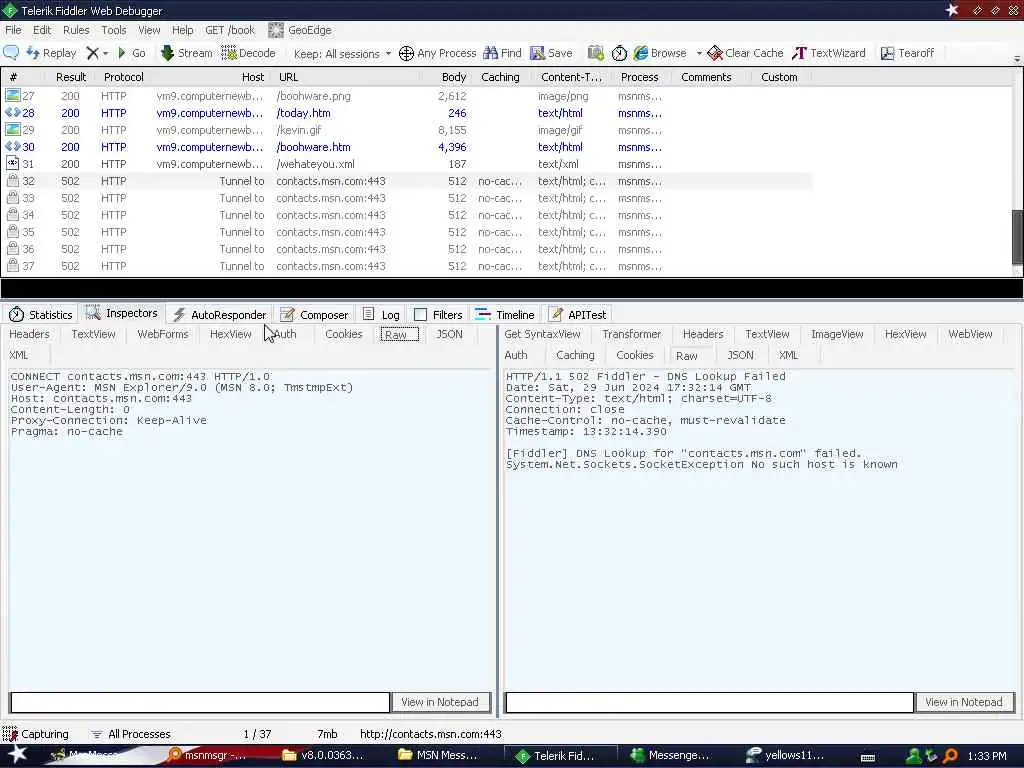Click the GeoEdge menu icon

[x=276, y=30]
